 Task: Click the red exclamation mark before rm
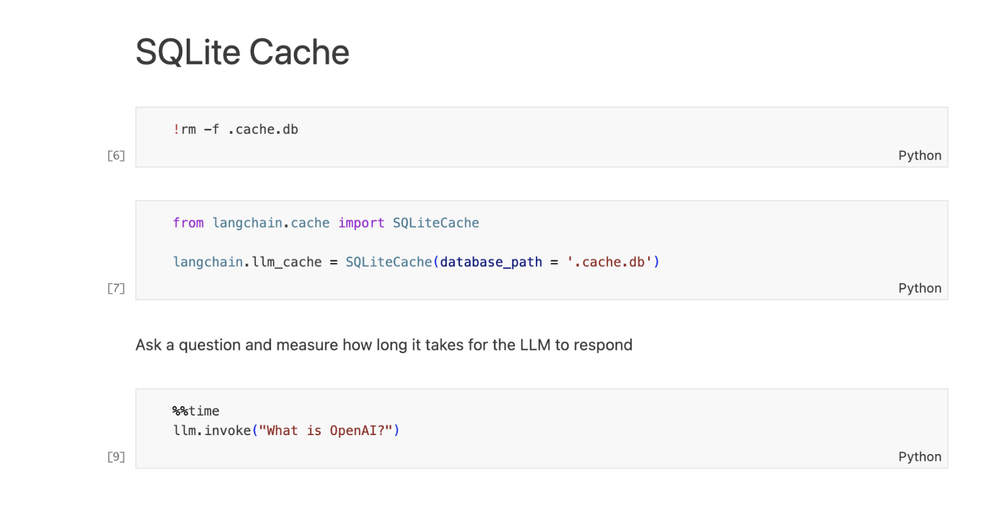[x=176, y=129]
